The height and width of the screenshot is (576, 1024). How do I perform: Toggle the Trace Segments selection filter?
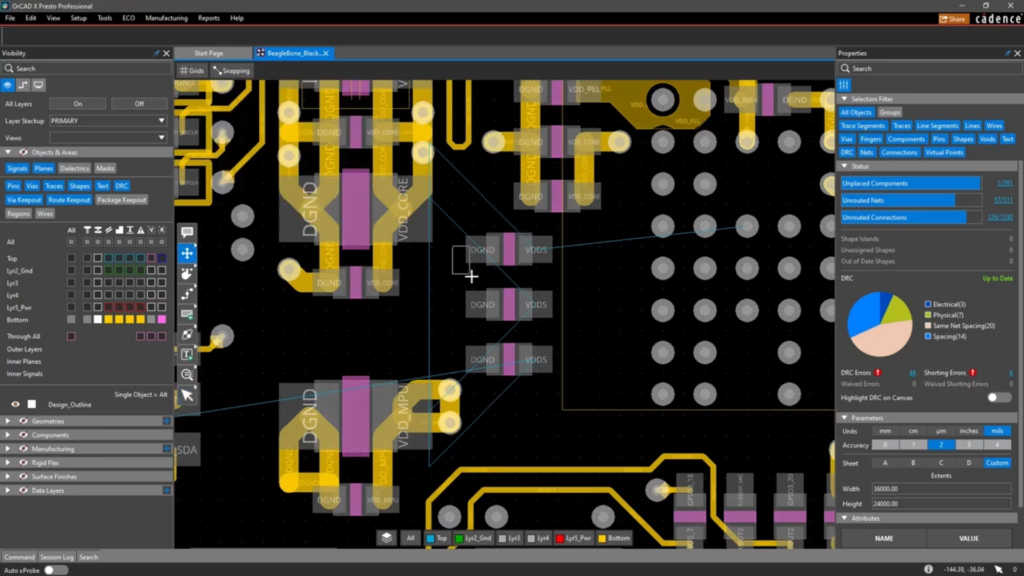863,126
